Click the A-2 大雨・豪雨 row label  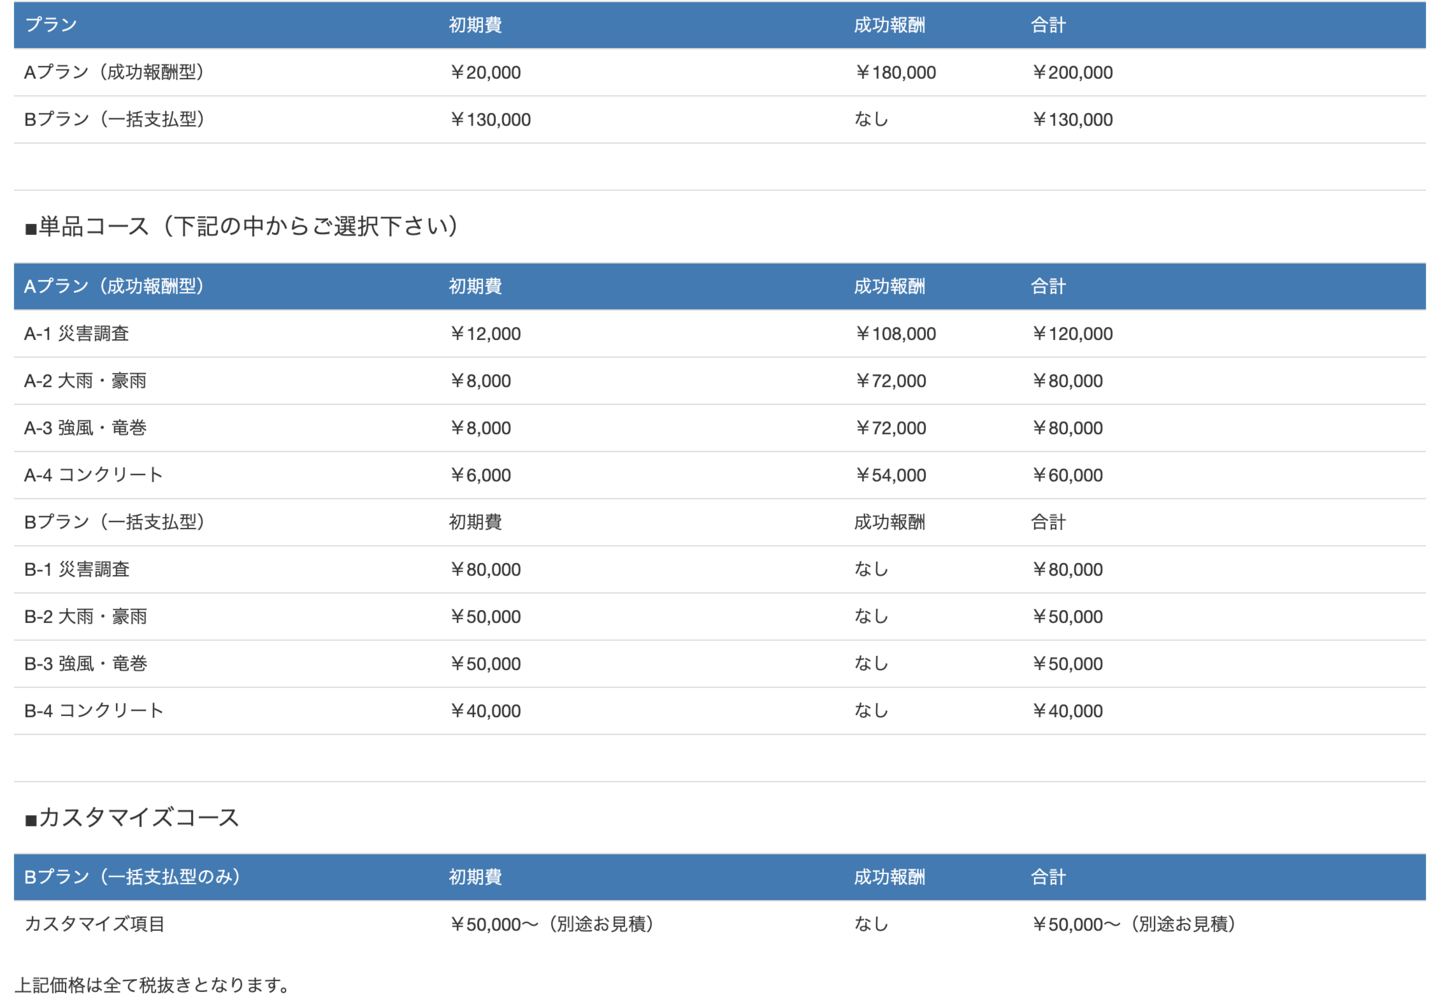pyautogui.click(x=85, y=381)
